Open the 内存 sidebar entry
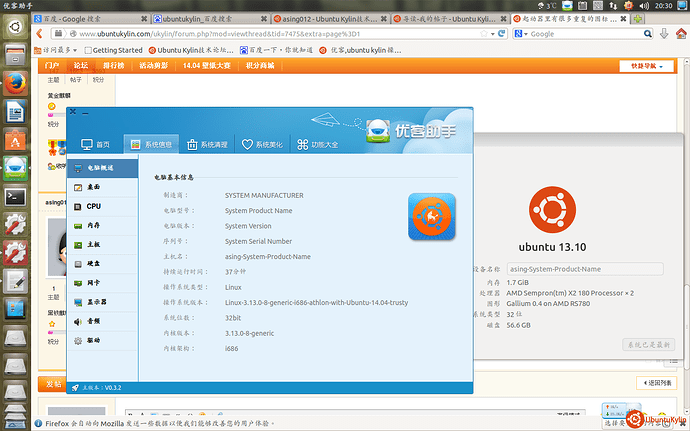The width and height of the screenshot is (690, 431). click(x=103, y=225)
